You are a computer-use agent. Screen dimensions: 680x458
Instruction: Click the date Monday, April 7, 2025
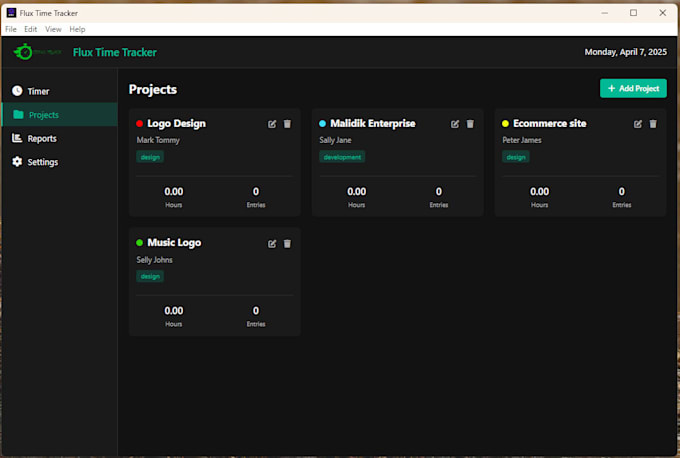tap(625, 52)
